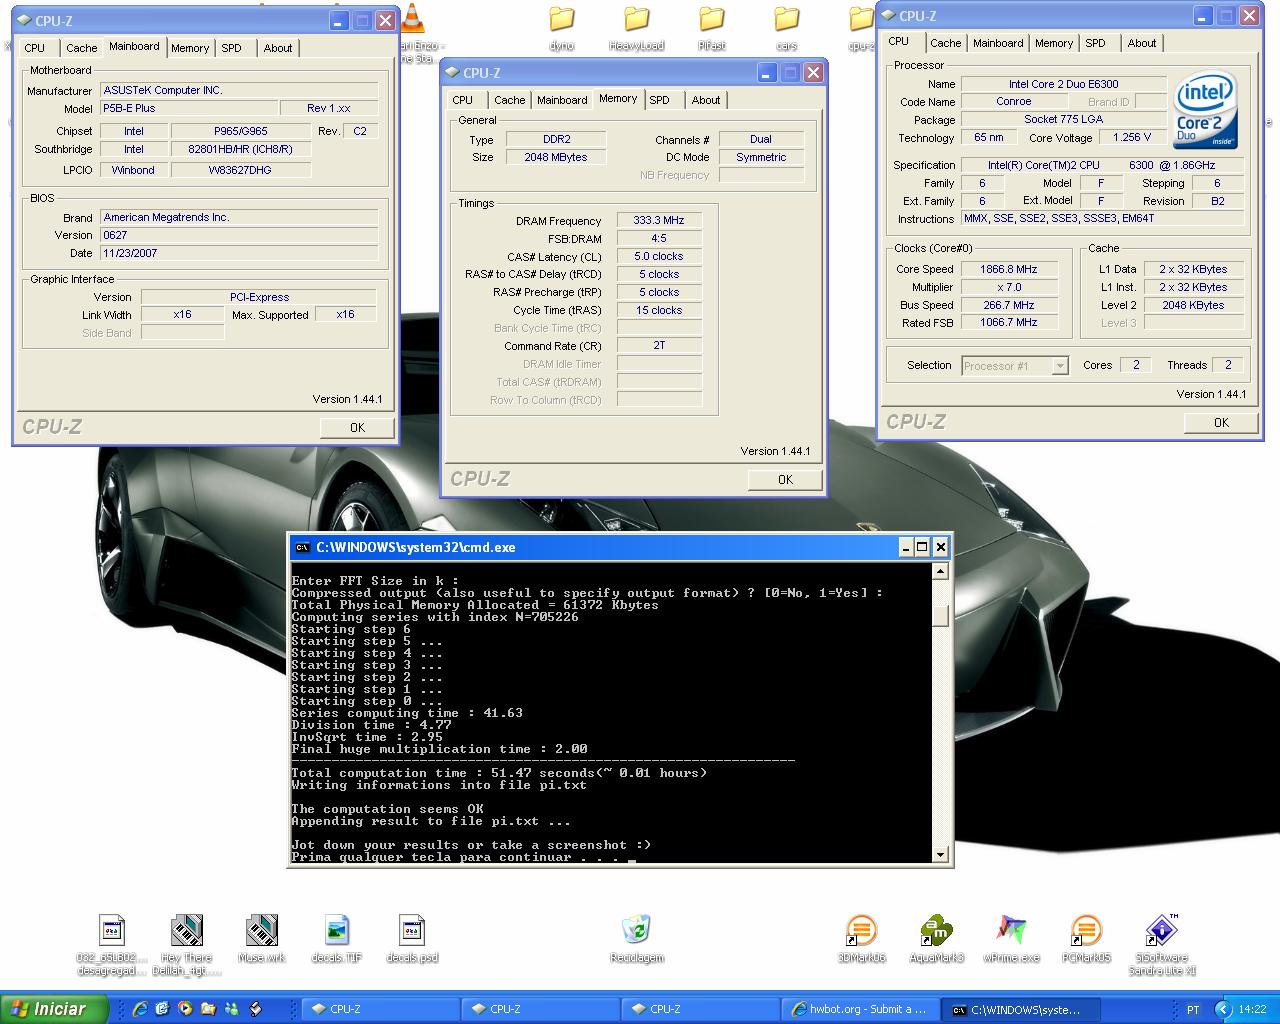This screenshot has width=1280, height=1024.
Task: Click the taskbar clock 14:22
Action: [x=1252, y=1010]
